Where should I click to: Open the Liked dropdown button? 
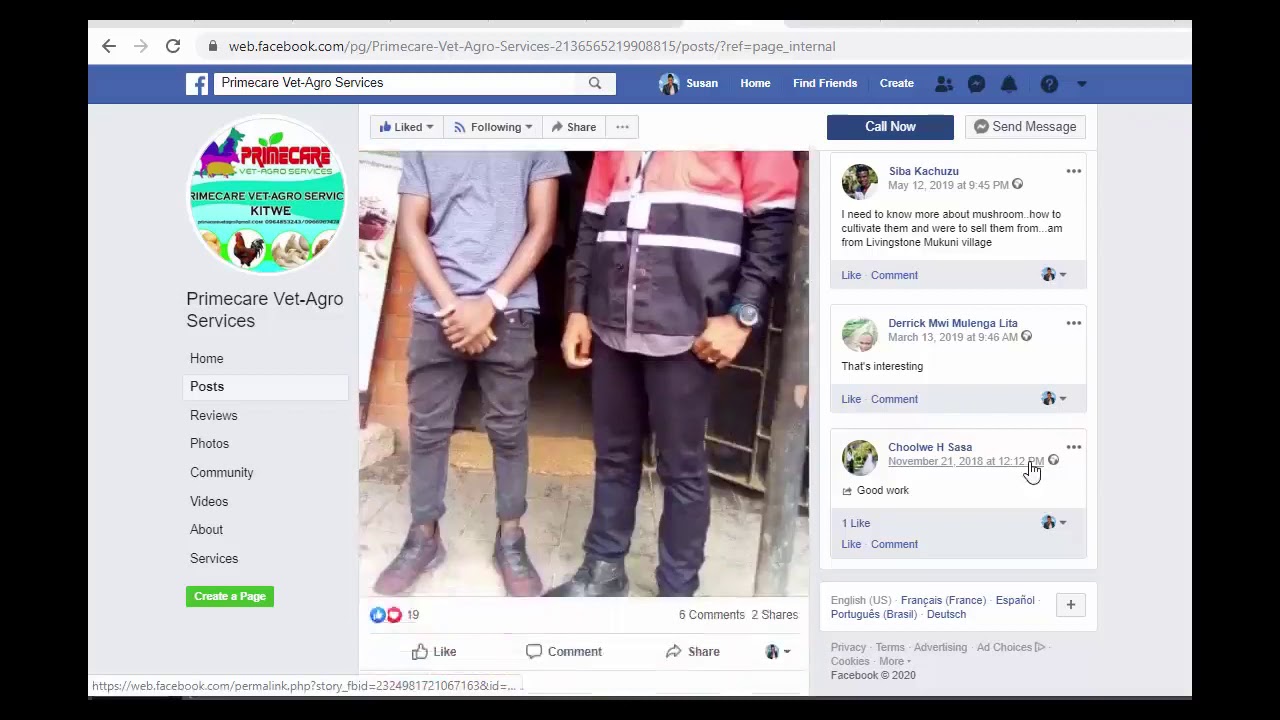(406, 127)
